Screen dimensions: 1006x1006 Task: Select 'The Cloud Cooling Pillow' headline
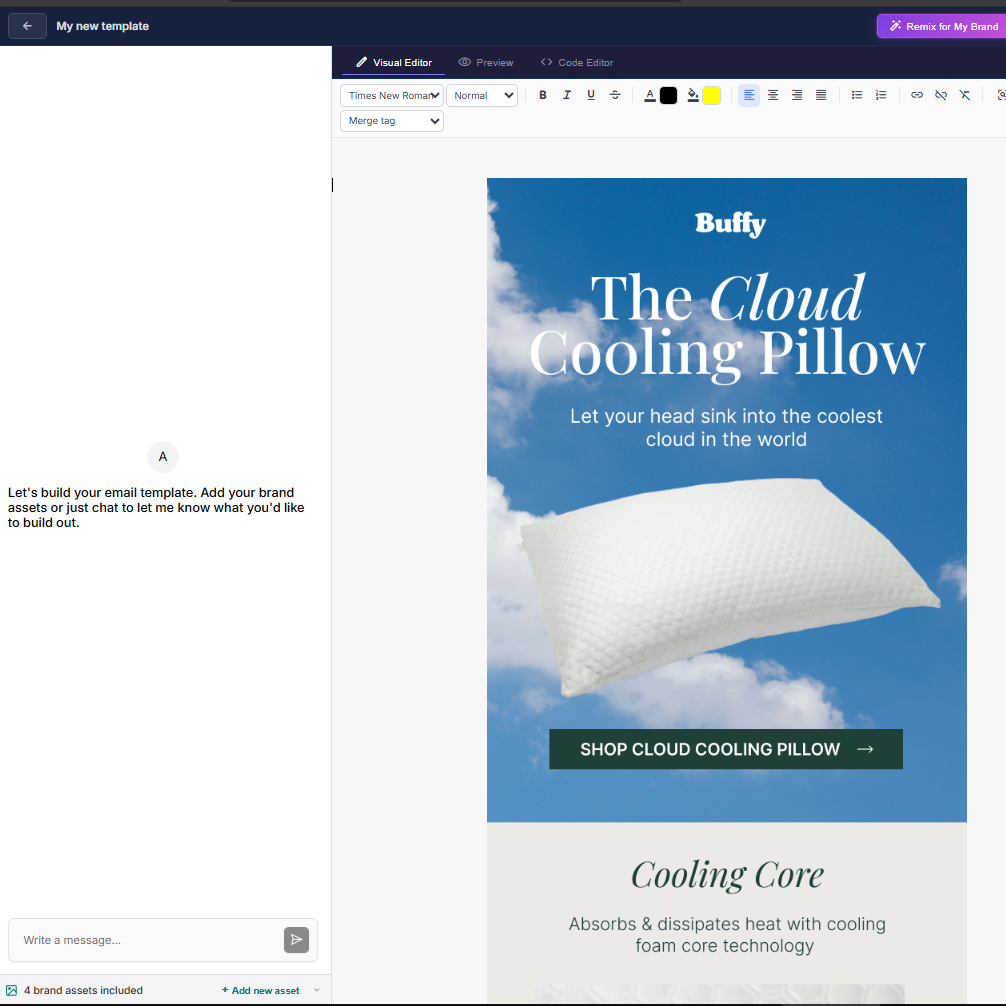[727, 326]
